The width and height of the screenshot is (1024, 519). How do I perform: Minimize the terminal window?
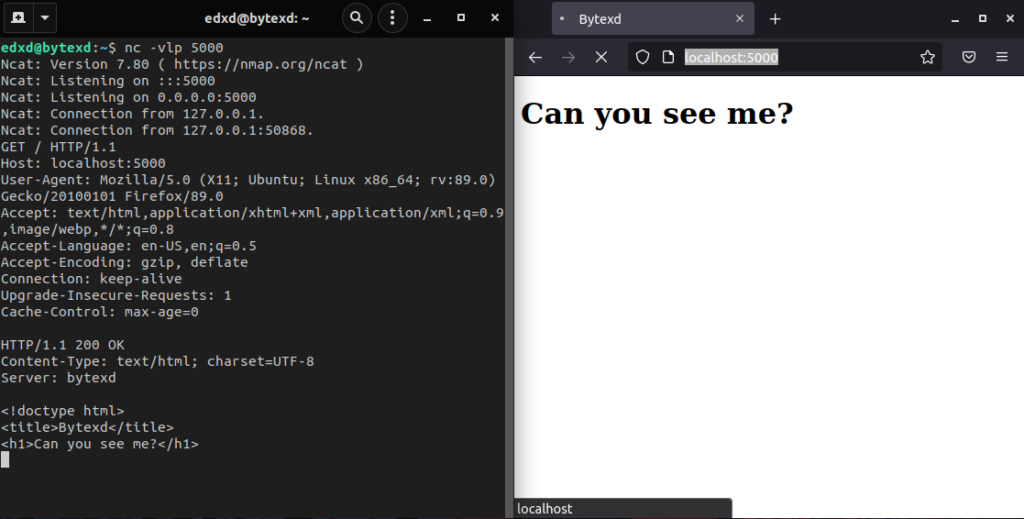pyautogui.click(x=427, y=18)
